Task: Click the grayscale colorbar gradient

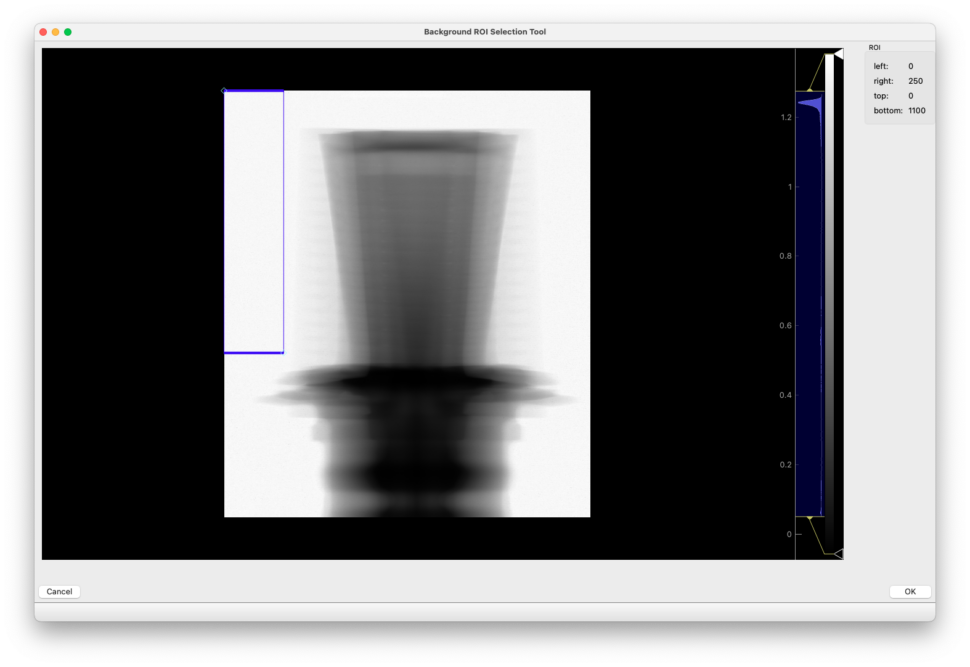Action: [829, 300]
